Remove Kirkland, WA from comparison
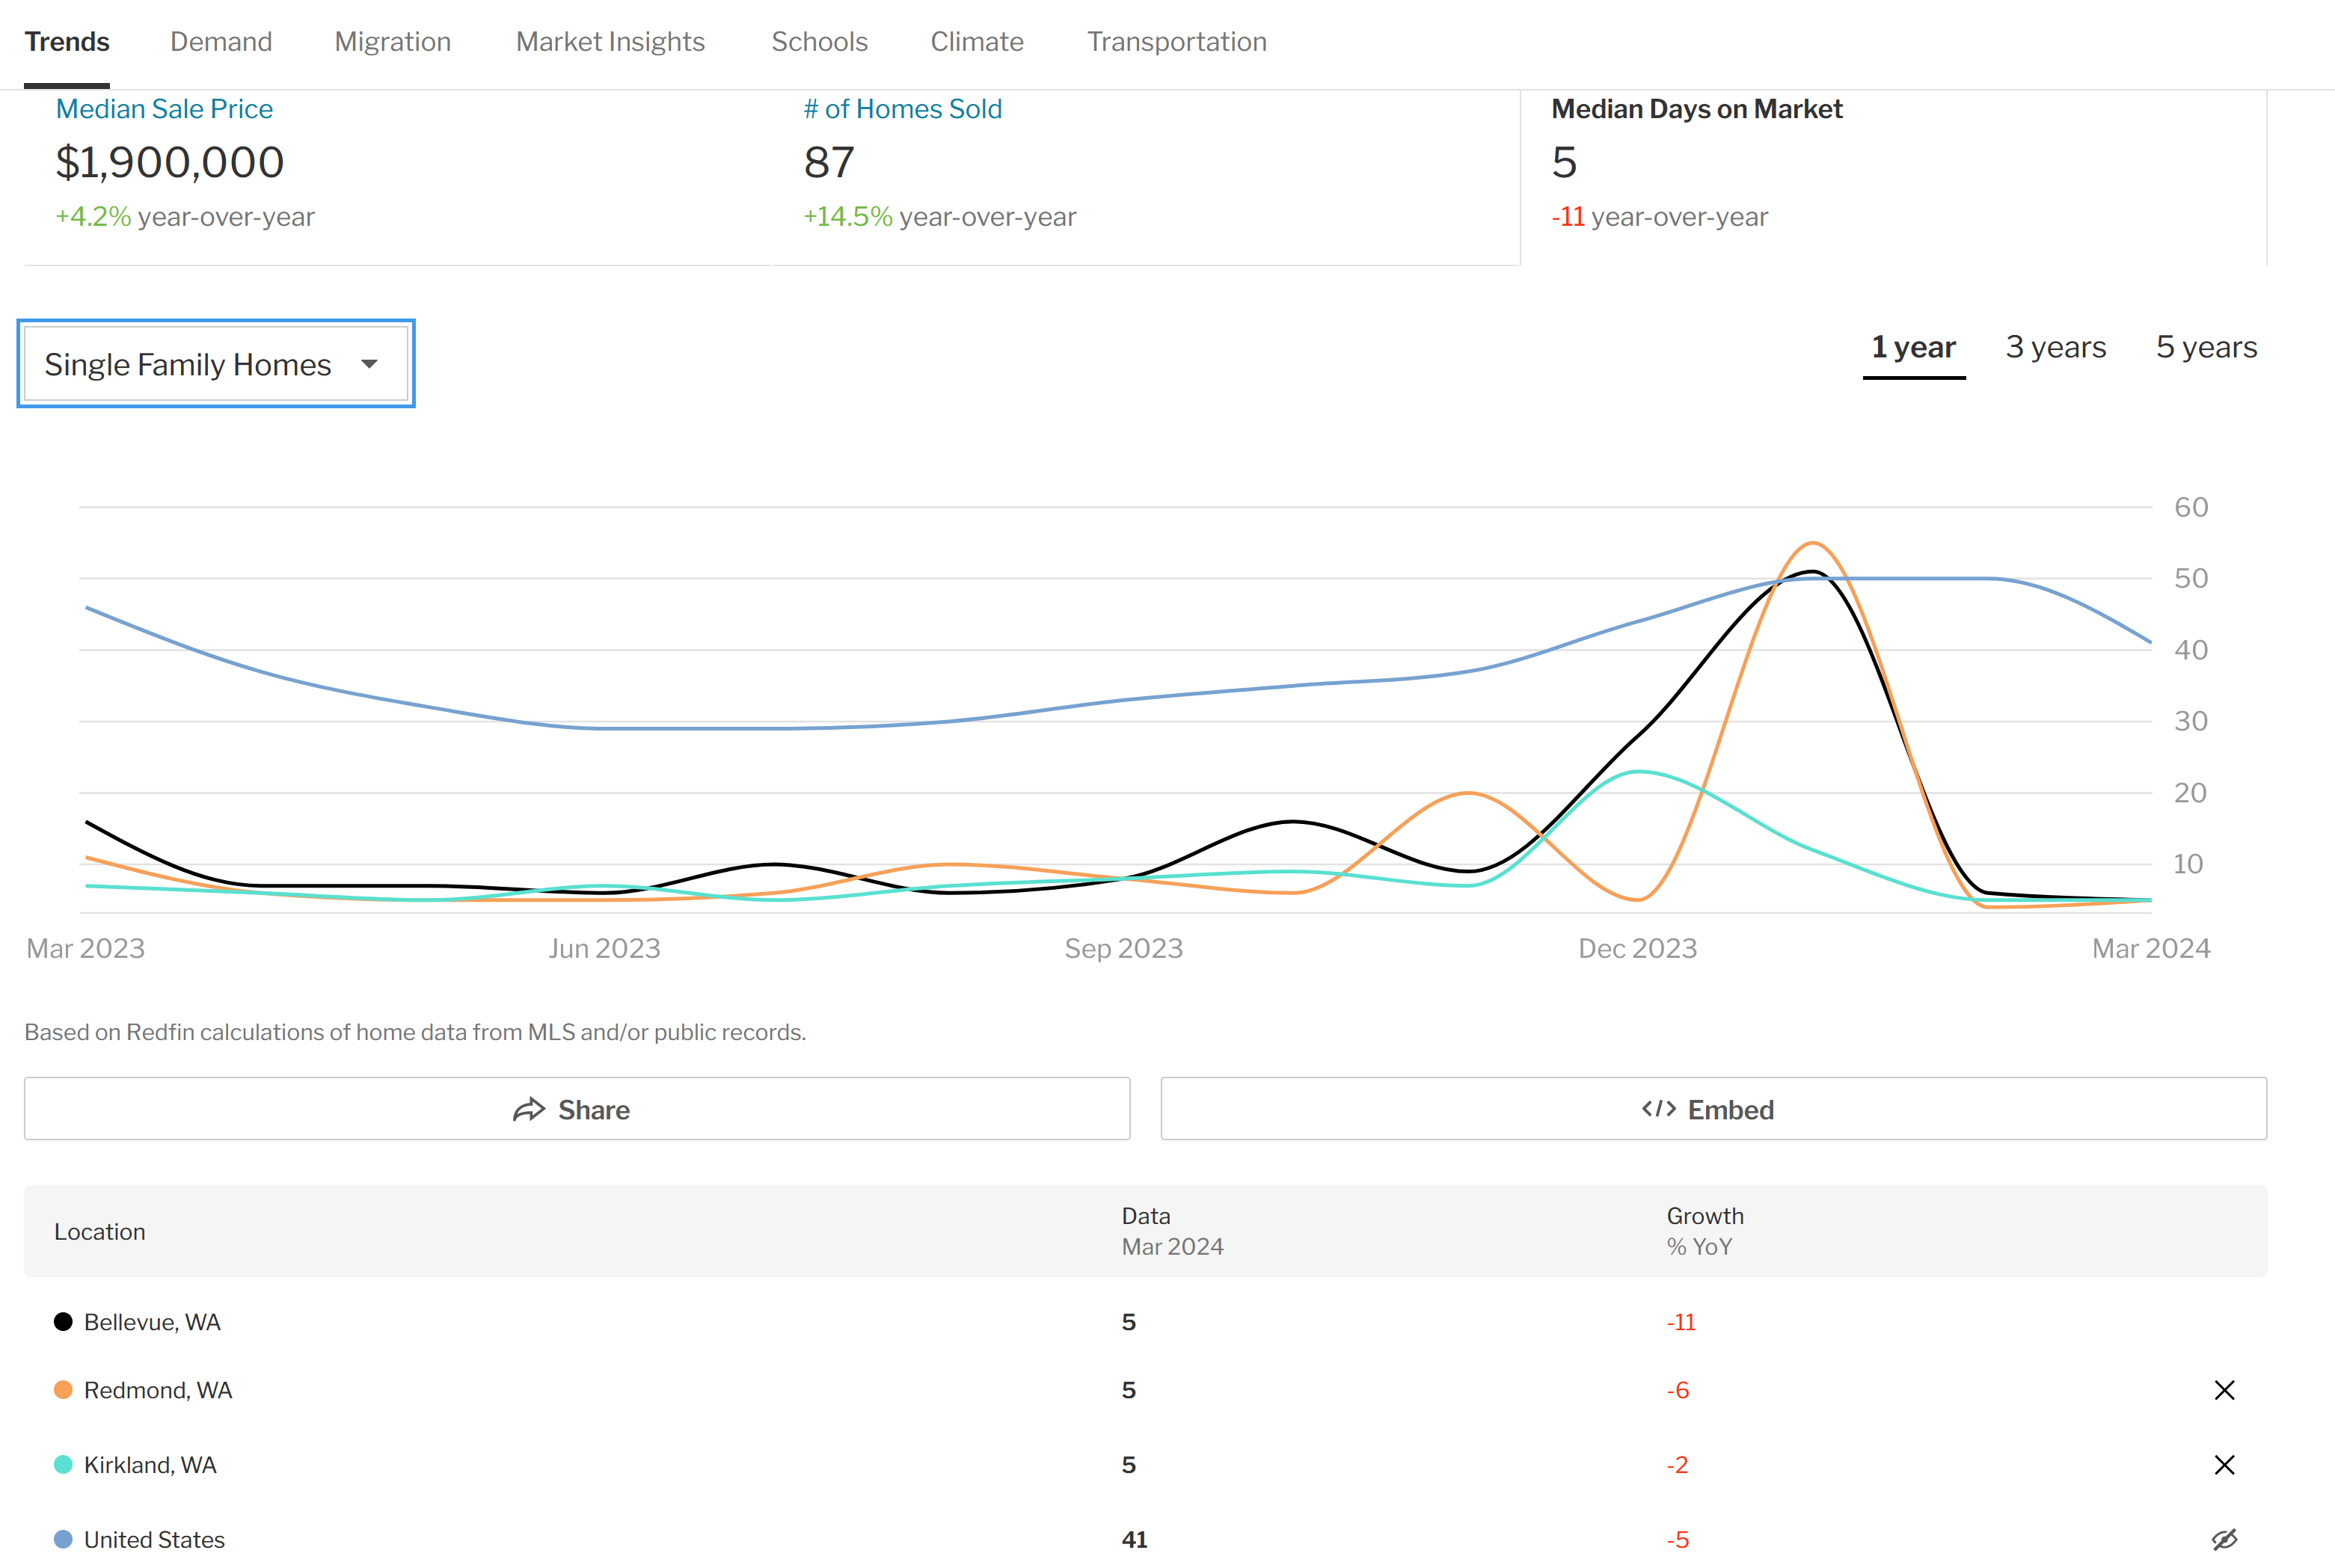 2224,1465
